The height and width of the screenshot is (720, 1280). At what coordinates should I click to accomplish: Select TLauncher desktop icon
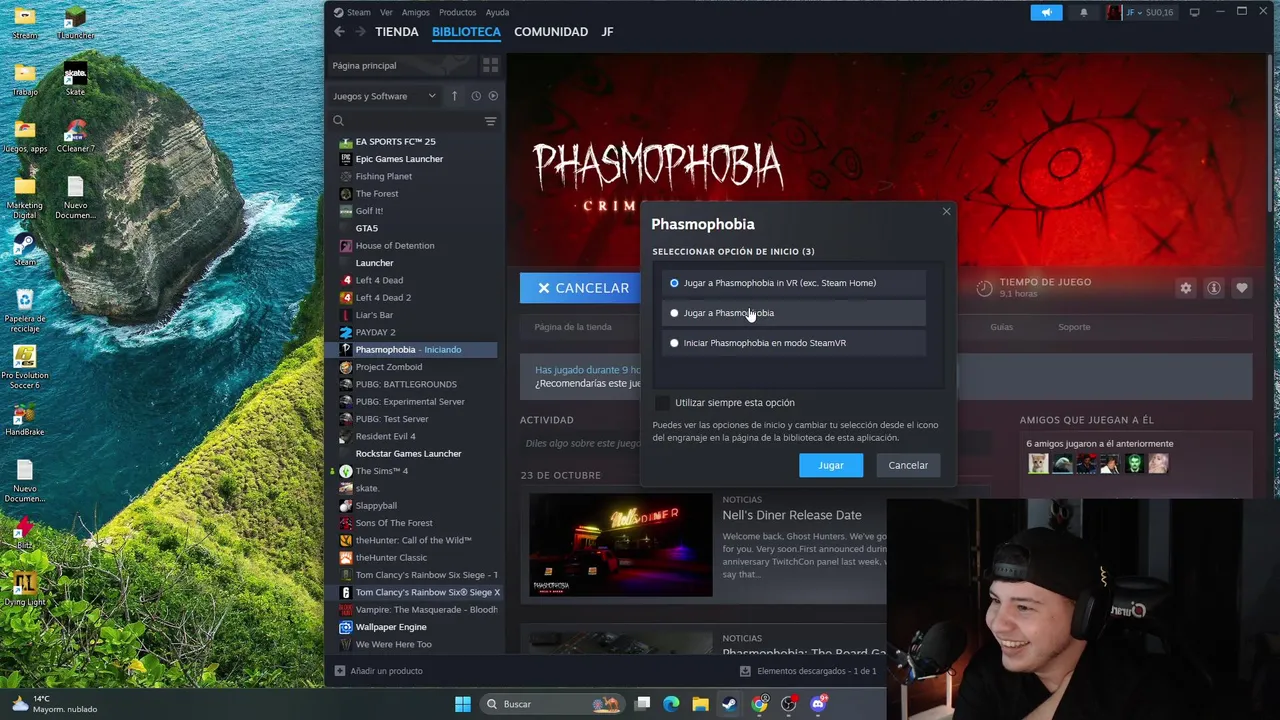(x=75, y=24)
